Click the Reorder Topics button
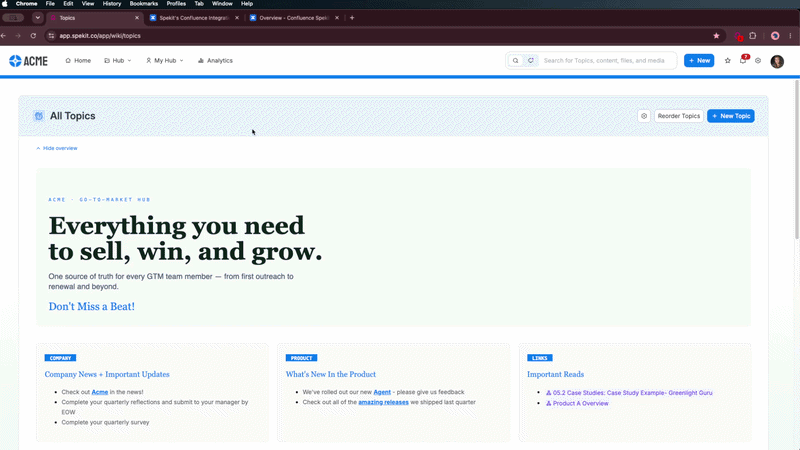Viewport: 800px width, 450px height. click(x=679, y=116)
